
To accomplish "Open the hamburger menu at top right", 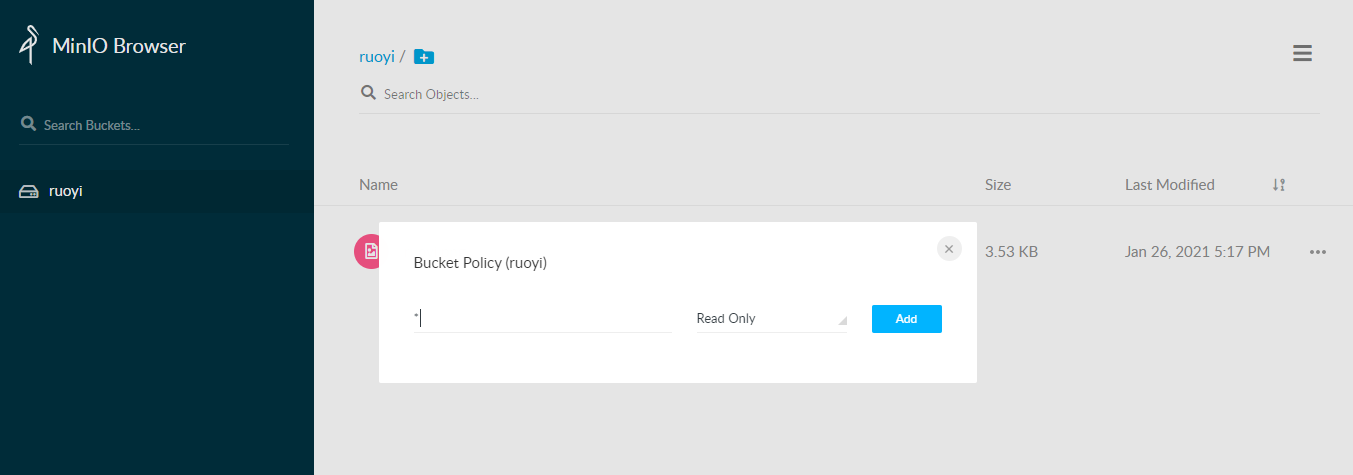I will click(1302, 54).
